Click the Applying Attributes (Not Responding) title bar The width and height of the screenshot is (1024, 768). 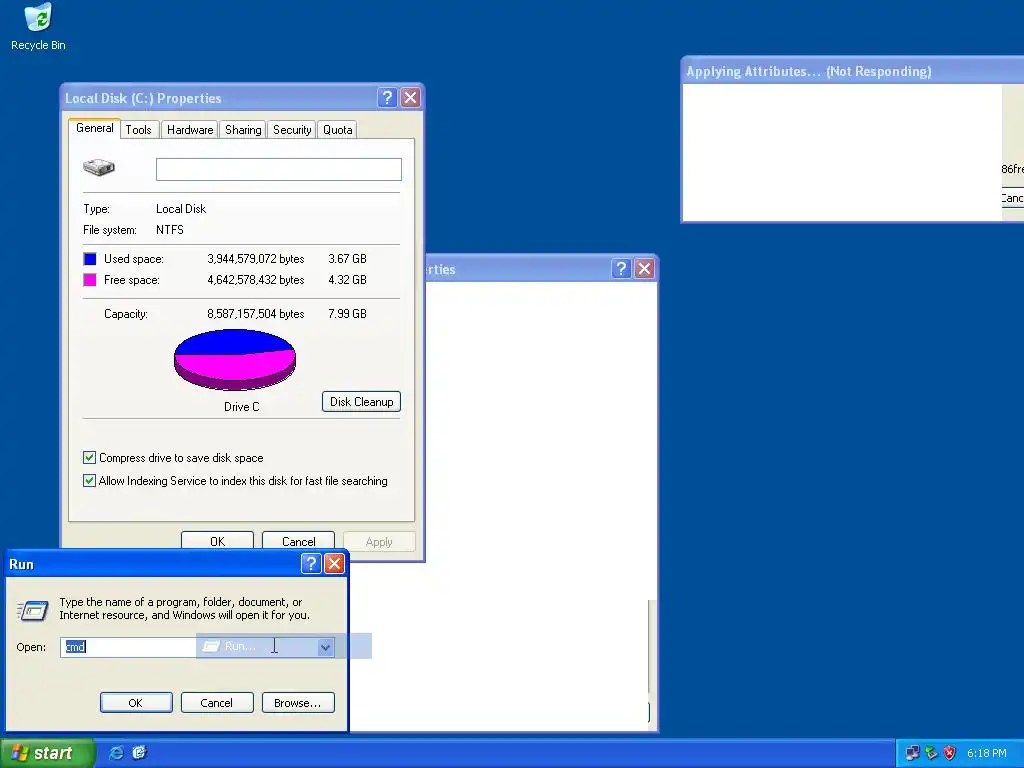pyautogui.click(x=852, y=71)
